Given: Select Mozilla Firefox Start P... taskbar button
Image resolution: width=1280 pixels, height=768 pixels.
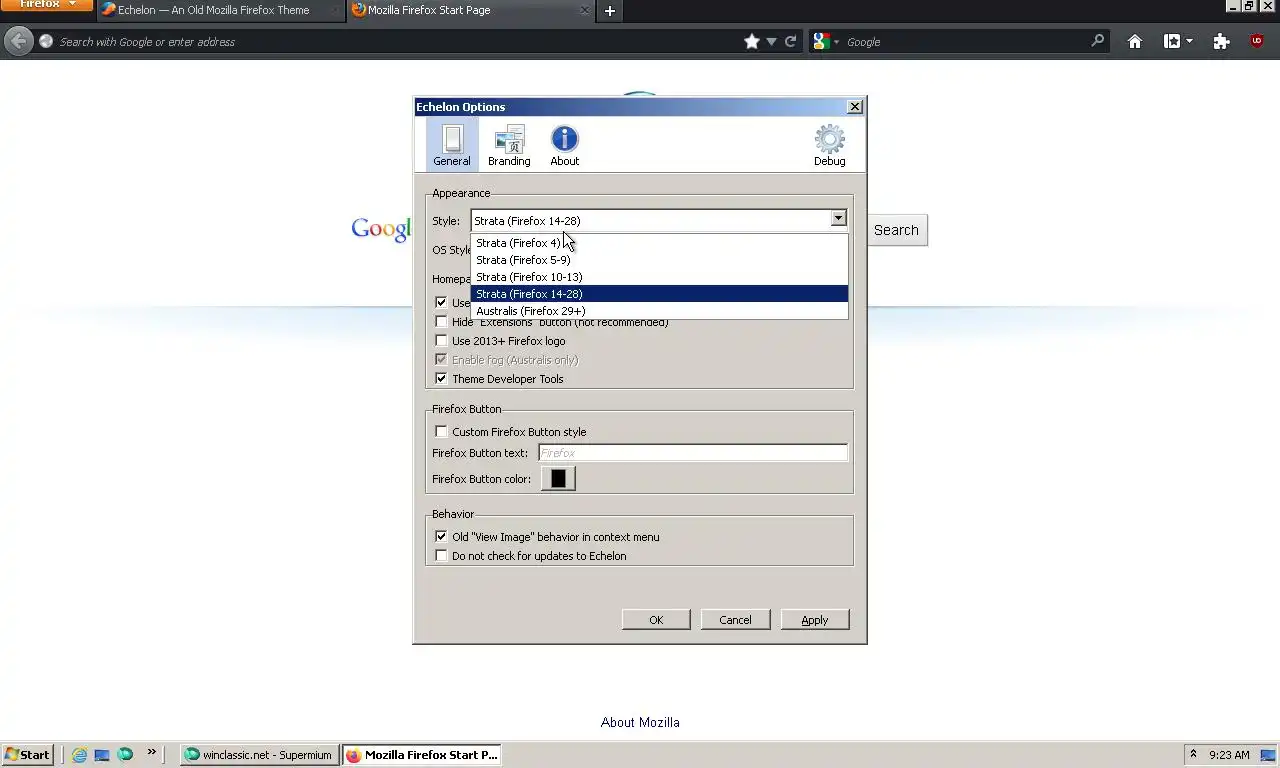Looking at the screenshot, I should pyautogui.click(x=422, y=755).
